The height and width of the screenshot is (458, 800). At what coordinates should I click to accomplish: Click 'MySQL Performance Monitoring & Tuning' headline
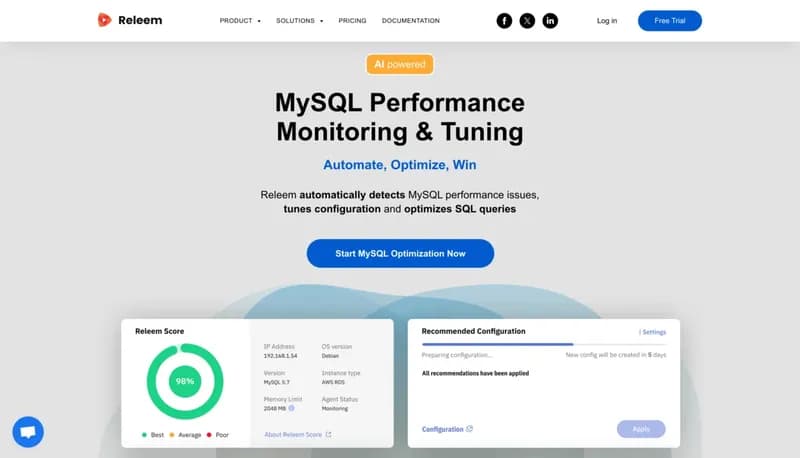pyautogui.click(x=399, y=117)
